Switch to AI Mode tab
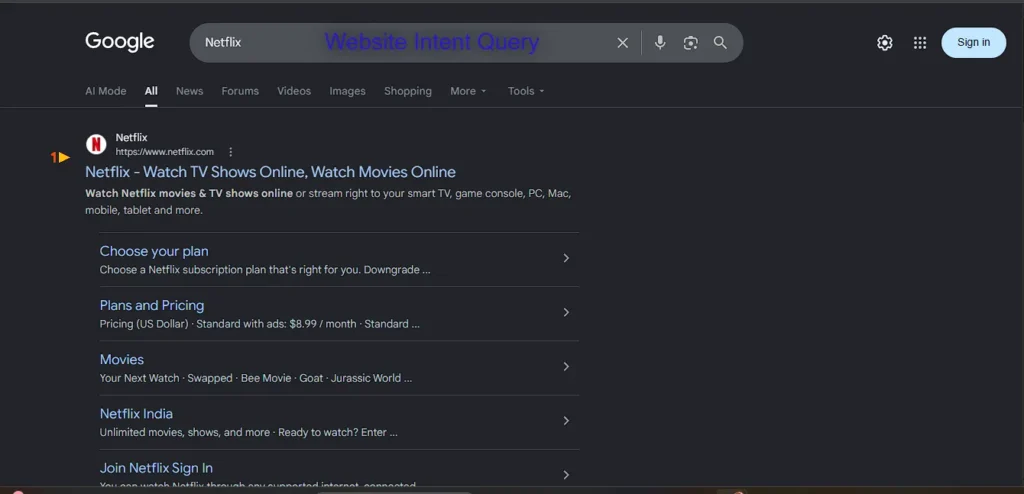 pyautogui.click(x=106, y=91)
